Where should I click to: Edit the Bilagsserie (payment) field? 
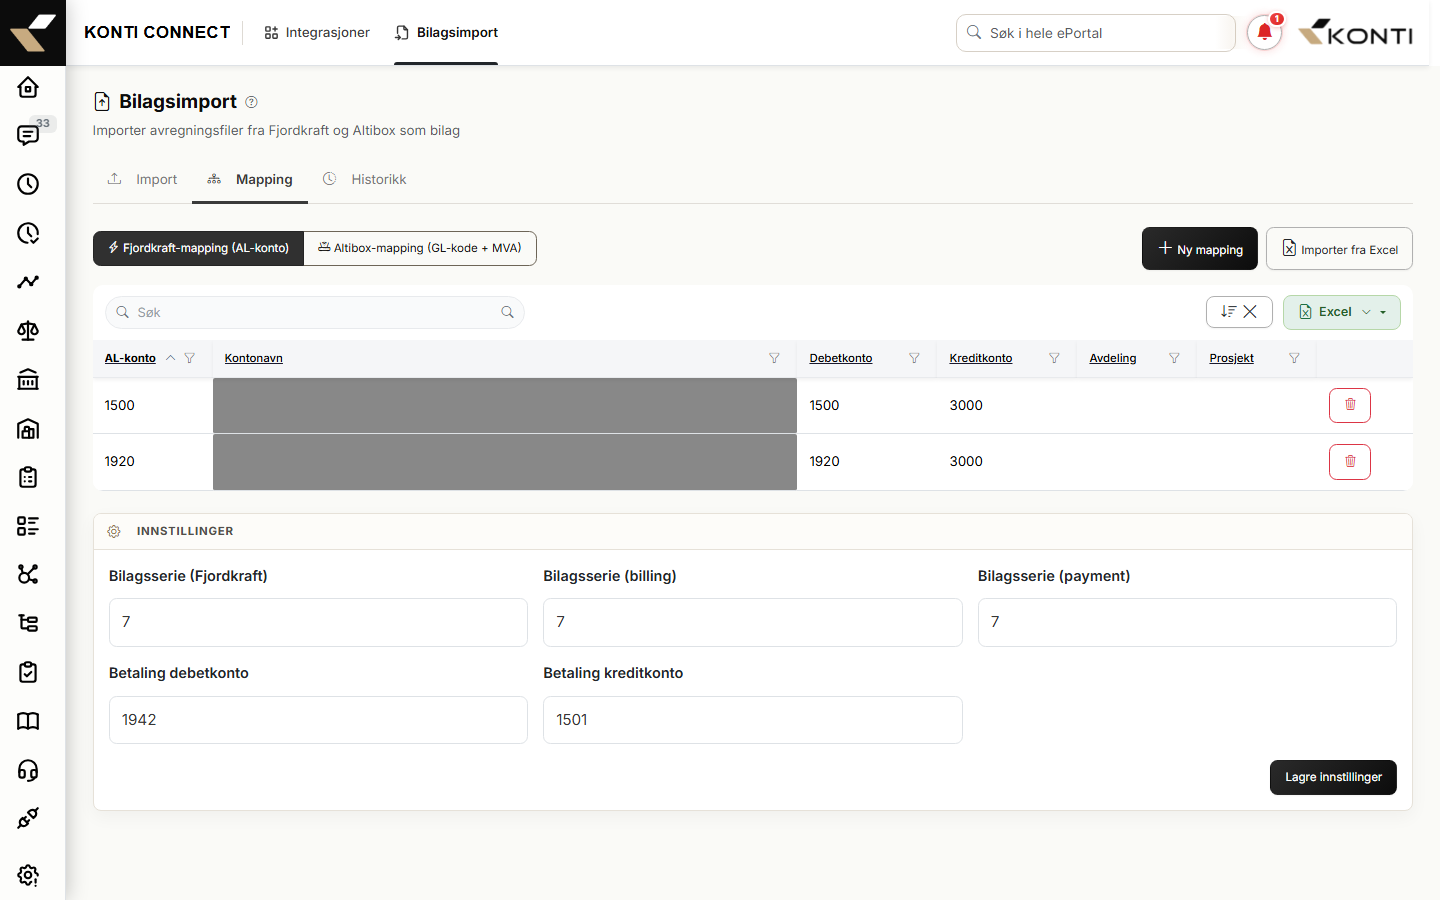click(x=1187, y=622)
